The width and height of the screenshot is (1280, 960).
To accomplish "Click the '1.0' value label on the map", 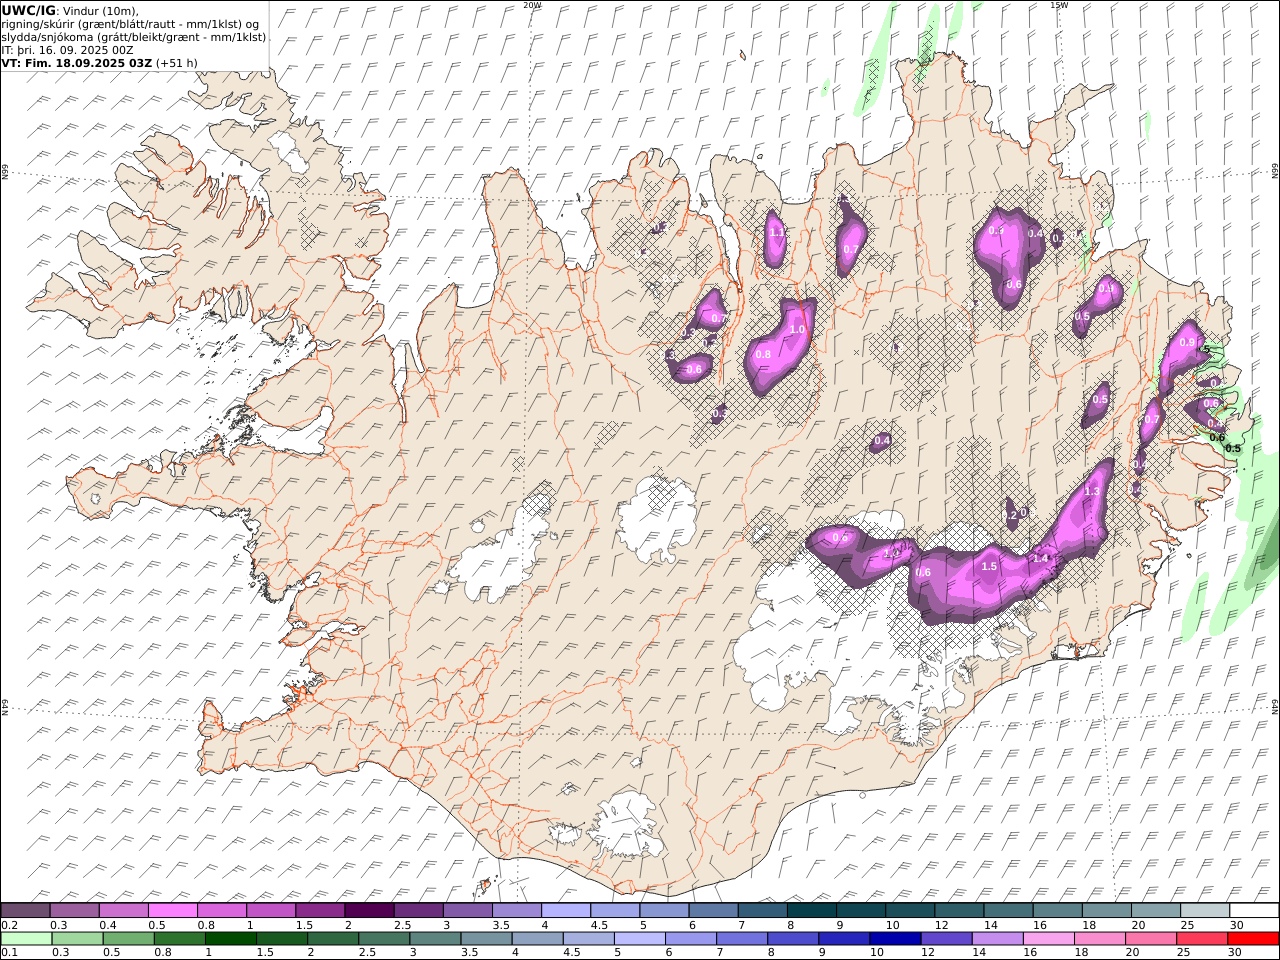I will [797, 329].
